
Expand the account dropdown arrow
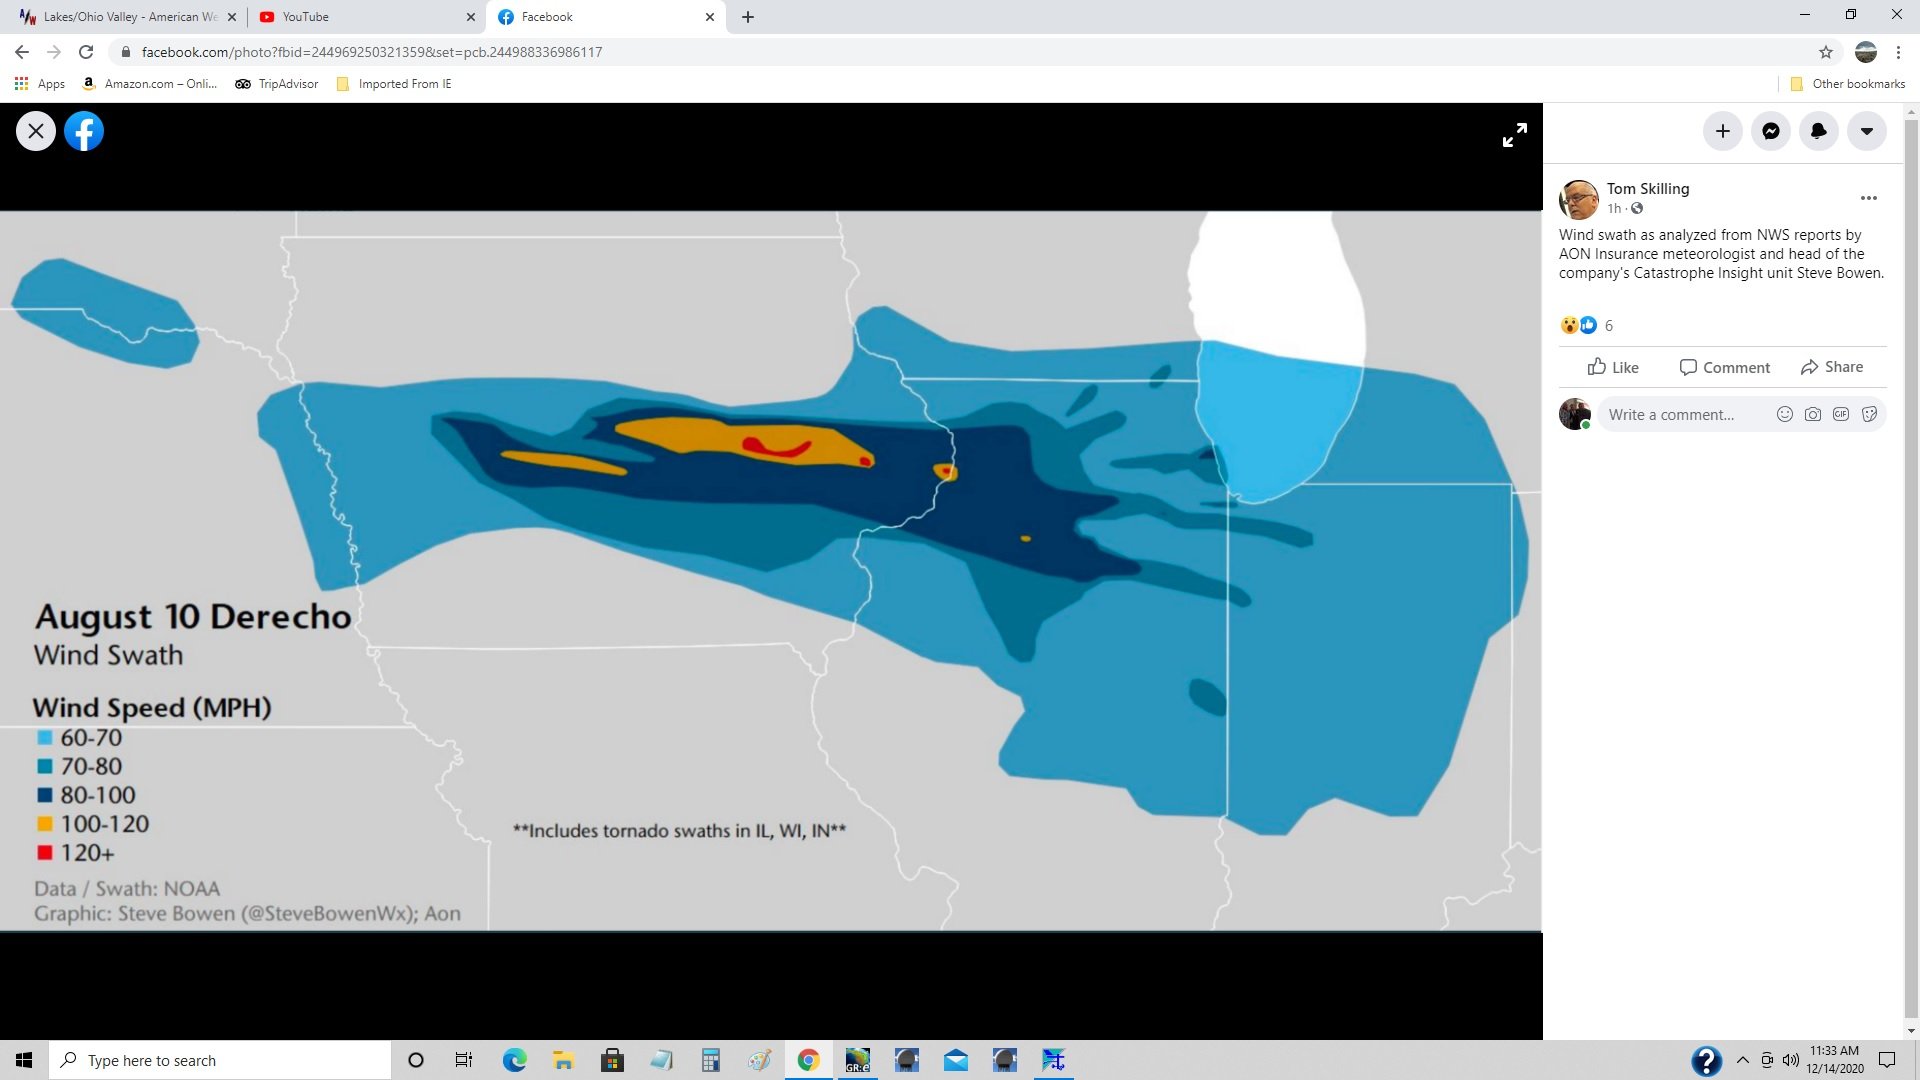1866,131
